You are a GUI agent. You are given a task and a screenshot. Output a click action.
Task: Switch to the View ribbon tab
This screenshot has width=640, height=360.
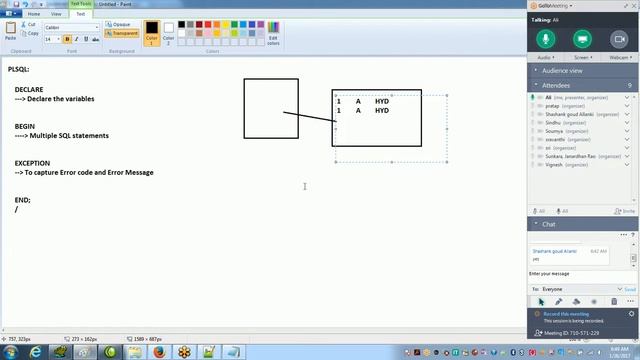(56, 14)
